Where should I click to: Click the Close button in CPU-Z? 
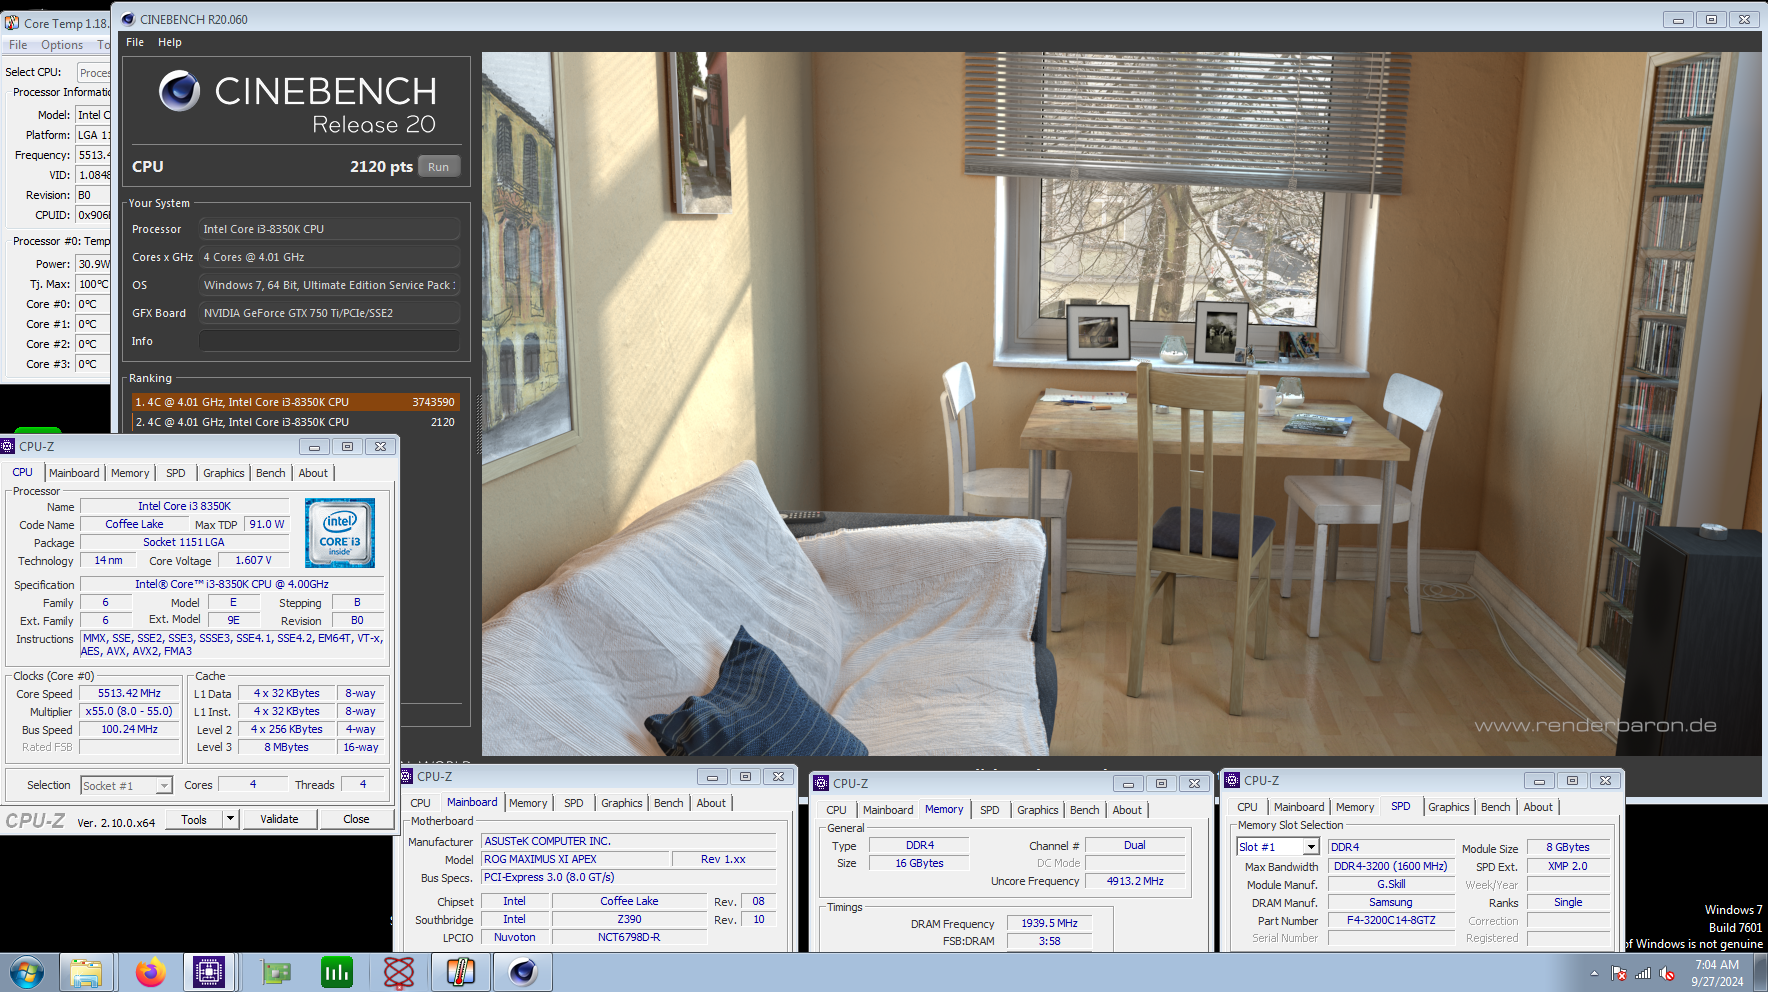point(356,819)
